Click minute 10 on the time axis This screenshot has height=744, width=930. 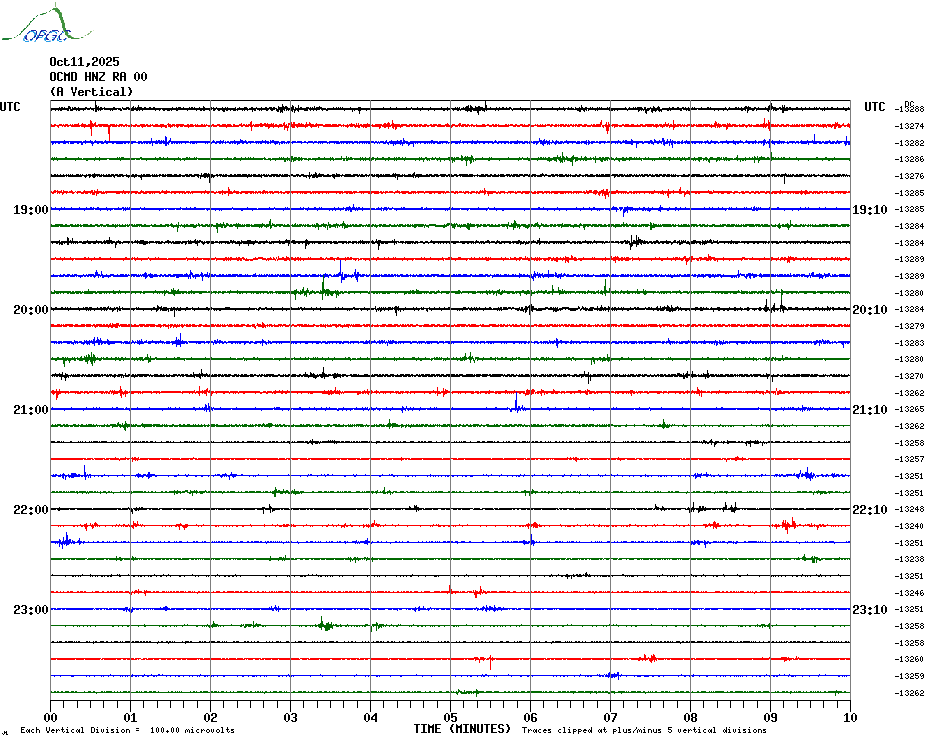[850, 717]
